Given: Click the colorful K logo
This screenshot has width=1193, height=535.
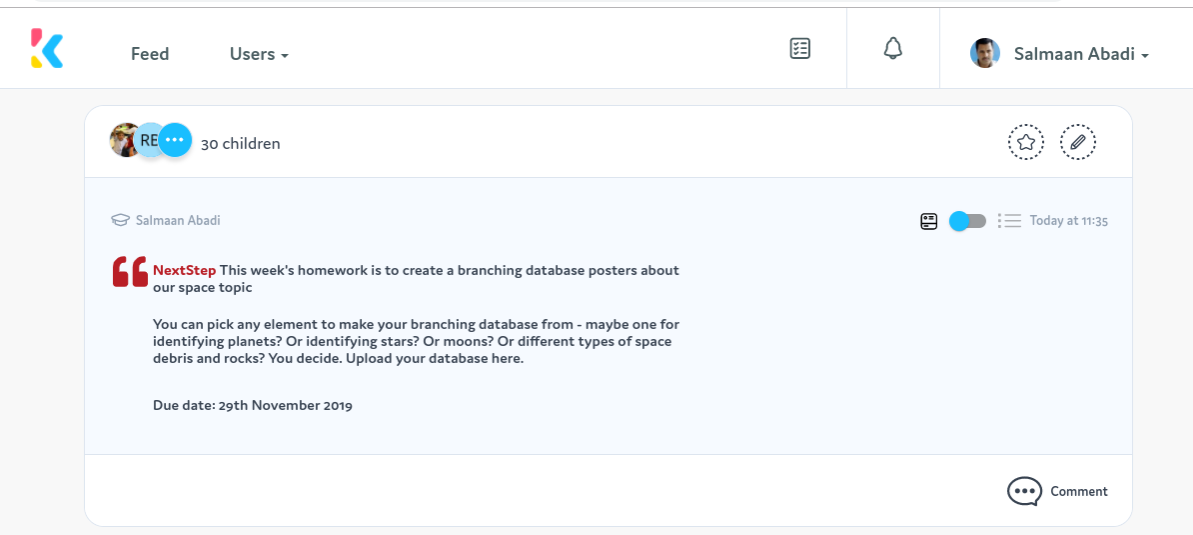Looking at the screenshot, I should point(46,49).
